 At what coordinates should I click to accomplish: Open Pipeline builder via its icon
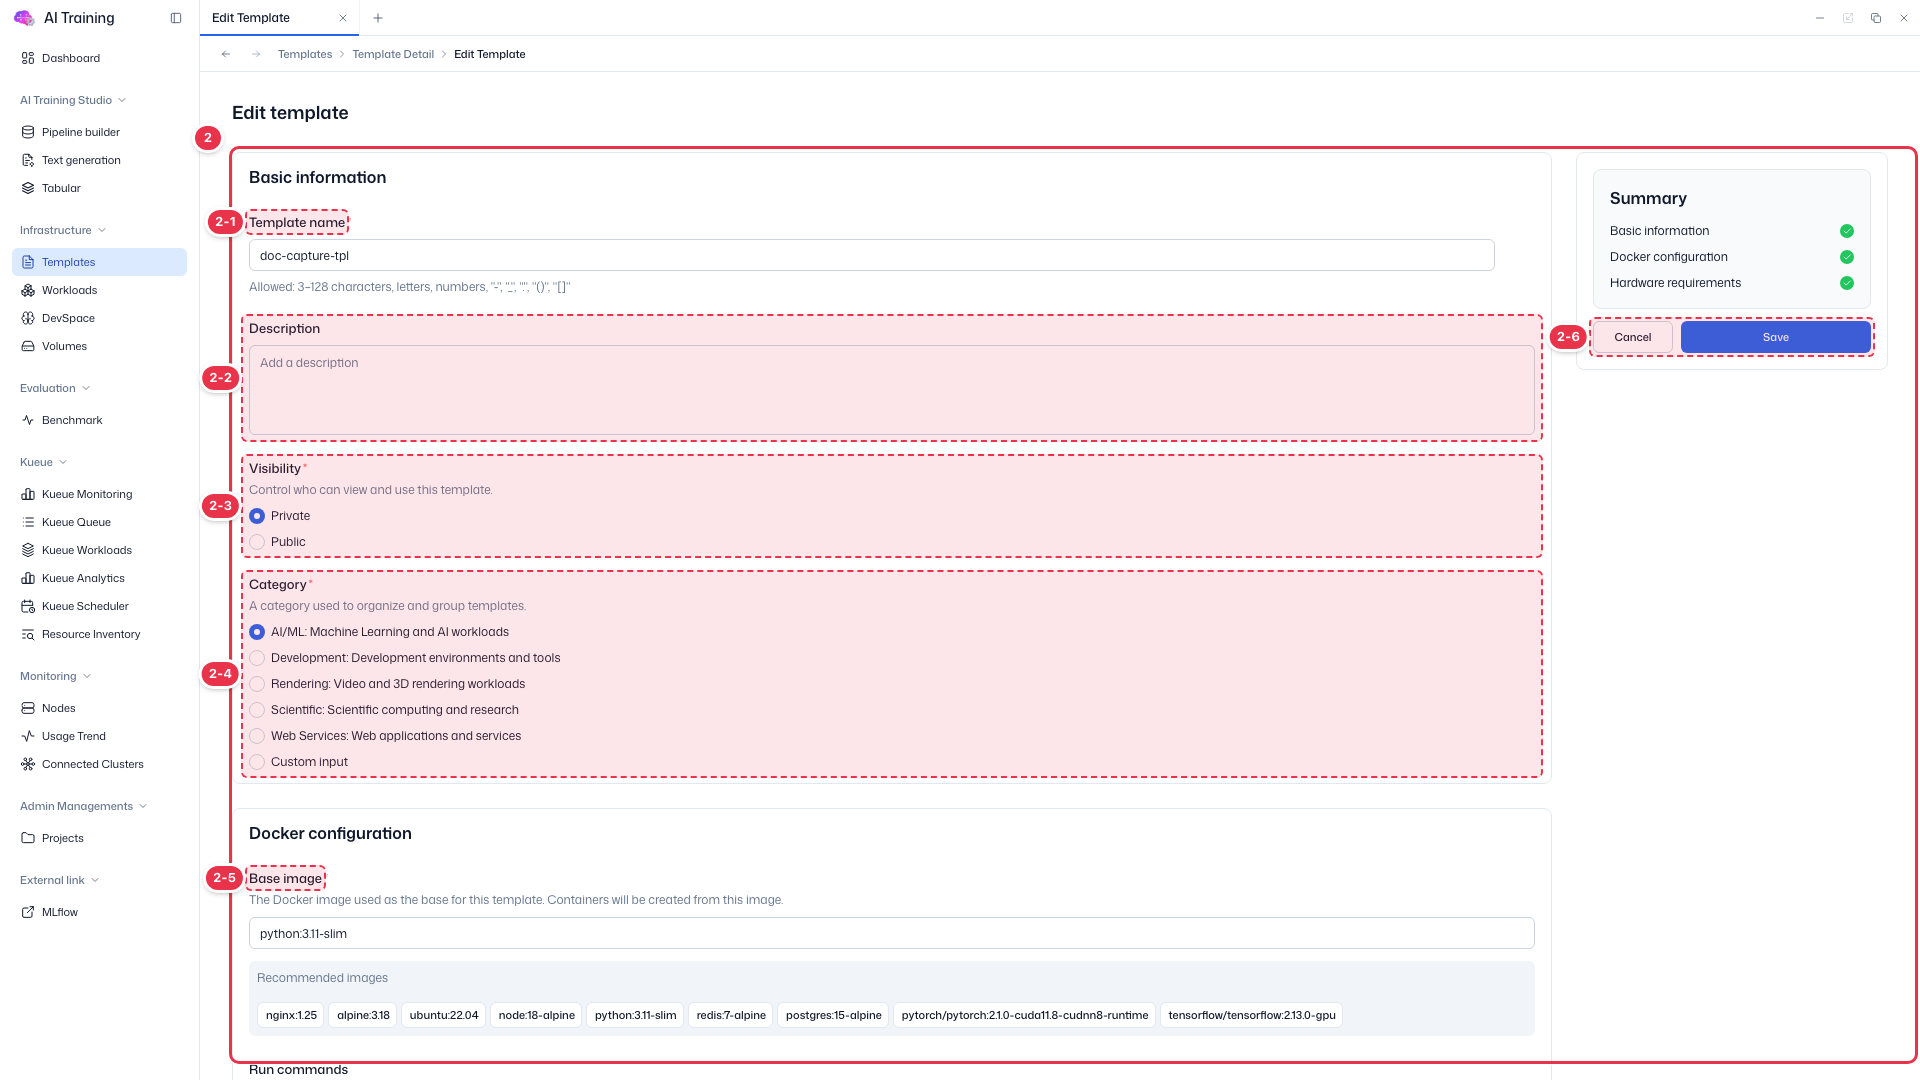[28, 132]
